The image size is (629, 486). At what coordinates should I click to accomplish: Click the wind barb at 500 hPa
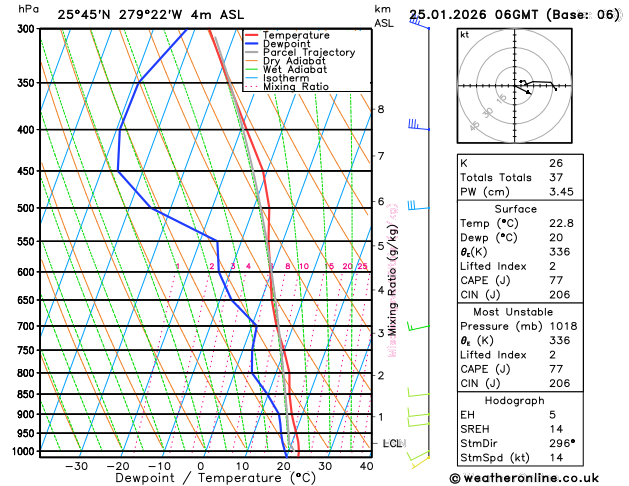pyautogui.click(x=418, y=206)
